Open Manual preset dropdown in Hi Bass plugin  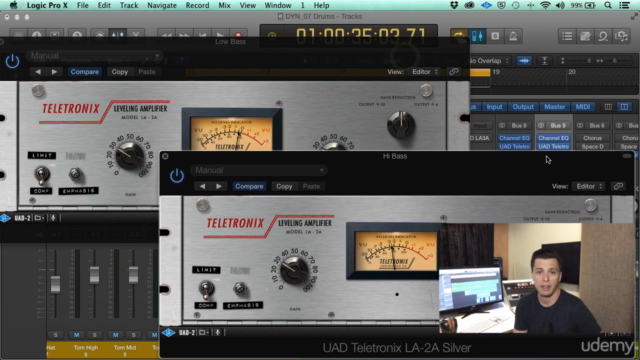point(259,170)
